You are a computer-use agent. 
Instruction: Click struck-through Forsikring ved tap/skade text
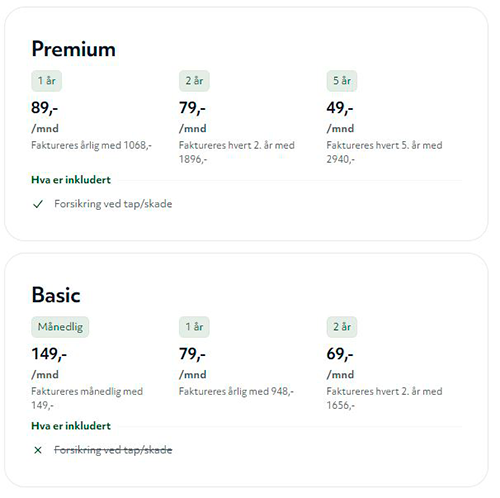(113, 450)
